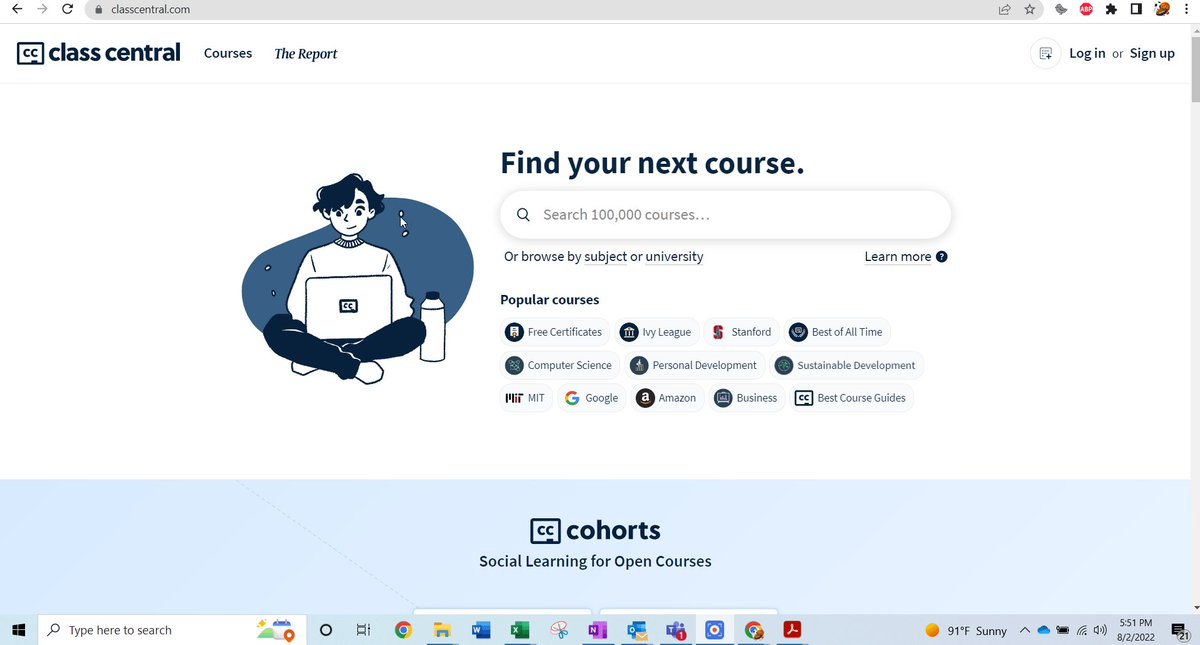Browse courses by university link
The image size is (1200, 645).
tap(674, 256)
